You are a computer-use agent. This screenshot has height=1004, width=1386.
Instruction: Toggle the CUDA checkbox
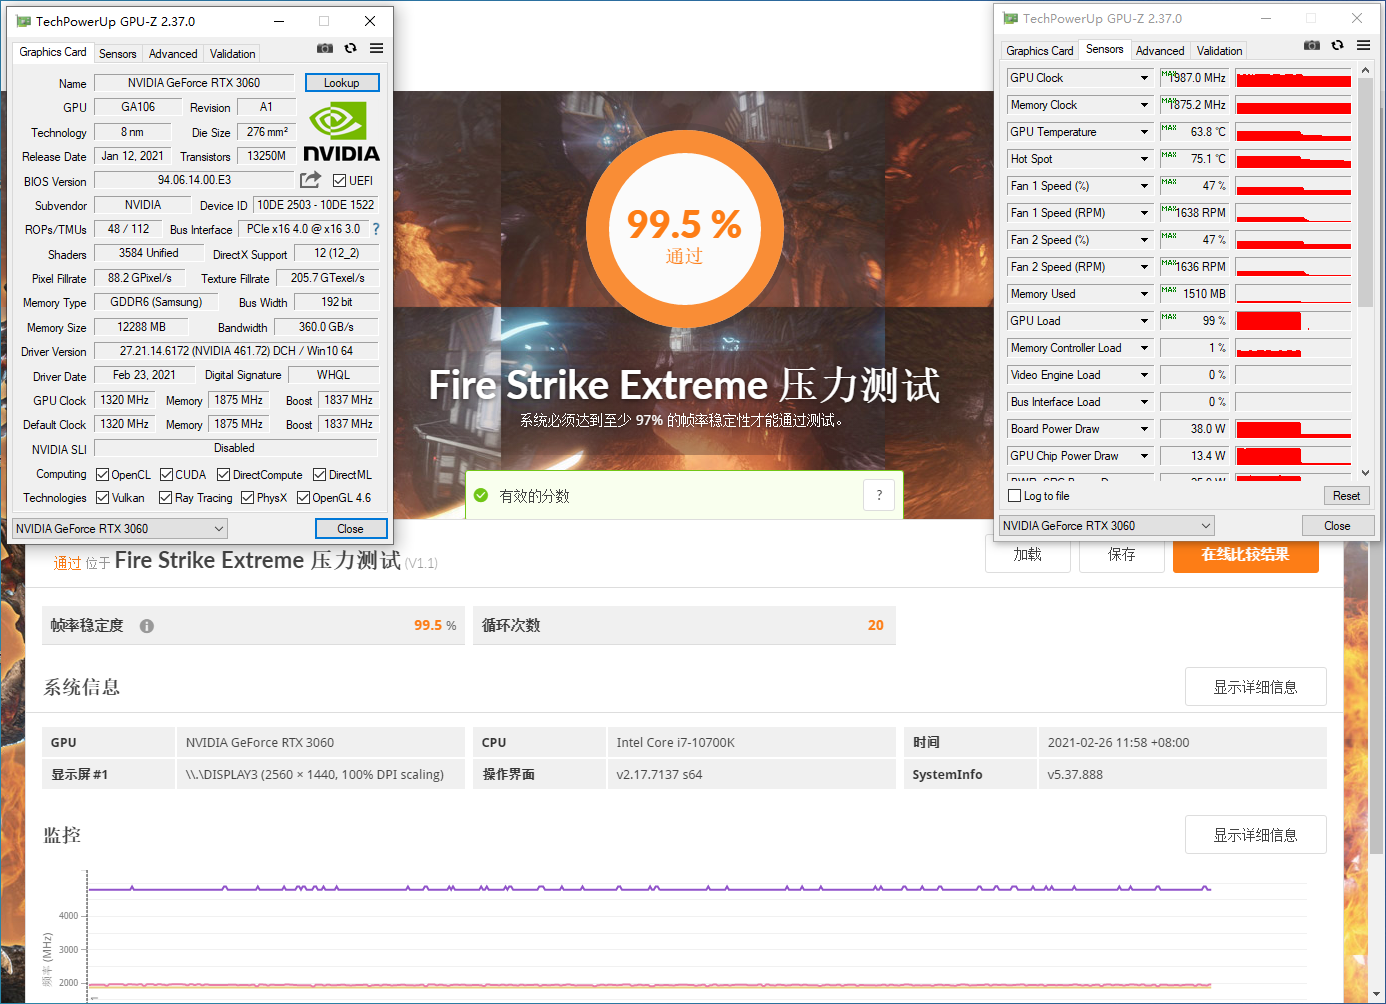click(x=167, y=474)
